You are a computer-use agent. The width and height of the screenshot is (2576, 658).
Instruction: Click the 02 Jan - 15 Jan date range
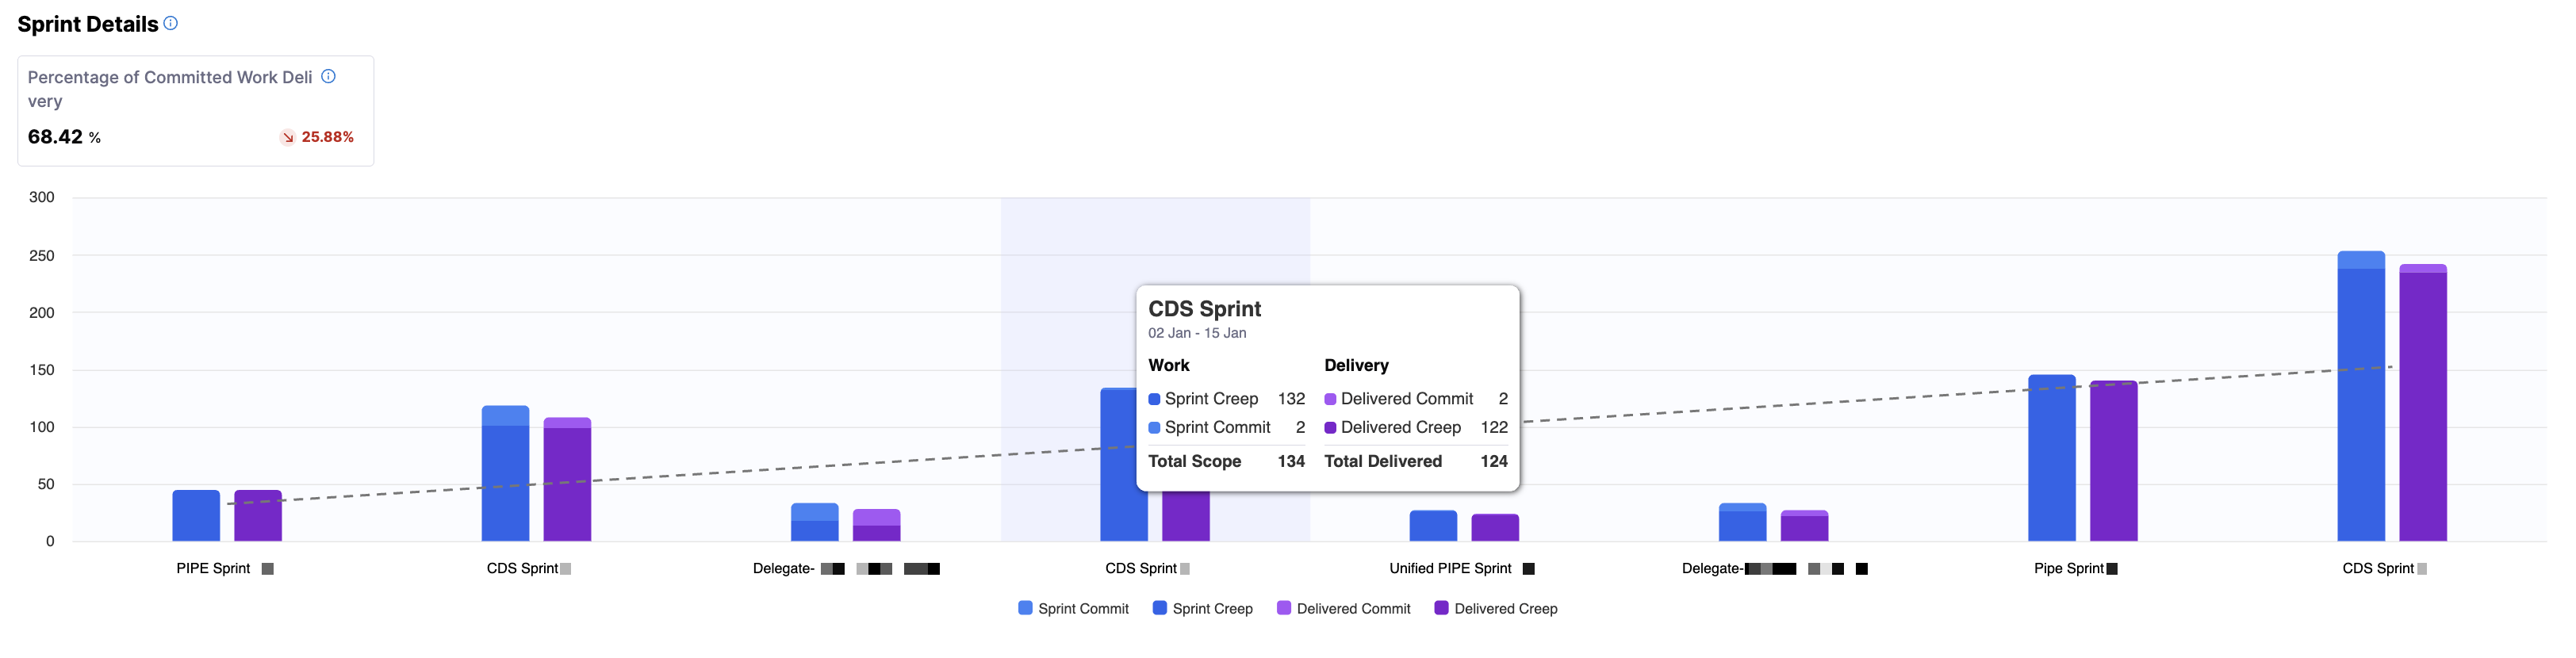pyautogui.click(x=1196, y=333)
